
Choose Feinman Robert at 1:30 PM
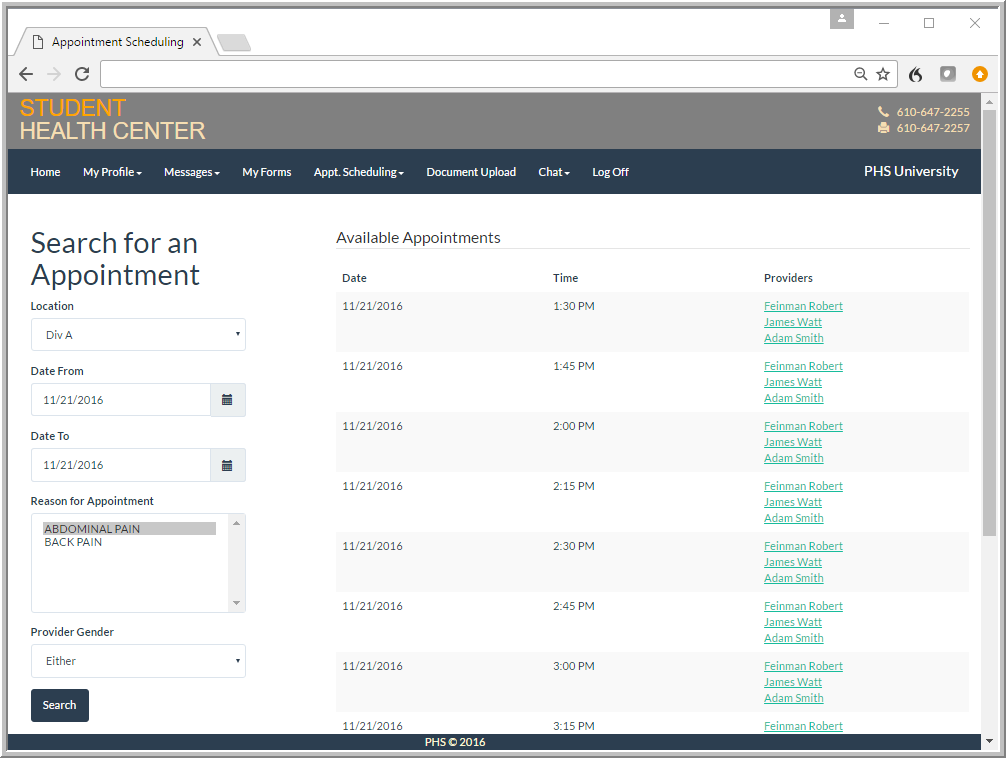[x=803, y=306]
